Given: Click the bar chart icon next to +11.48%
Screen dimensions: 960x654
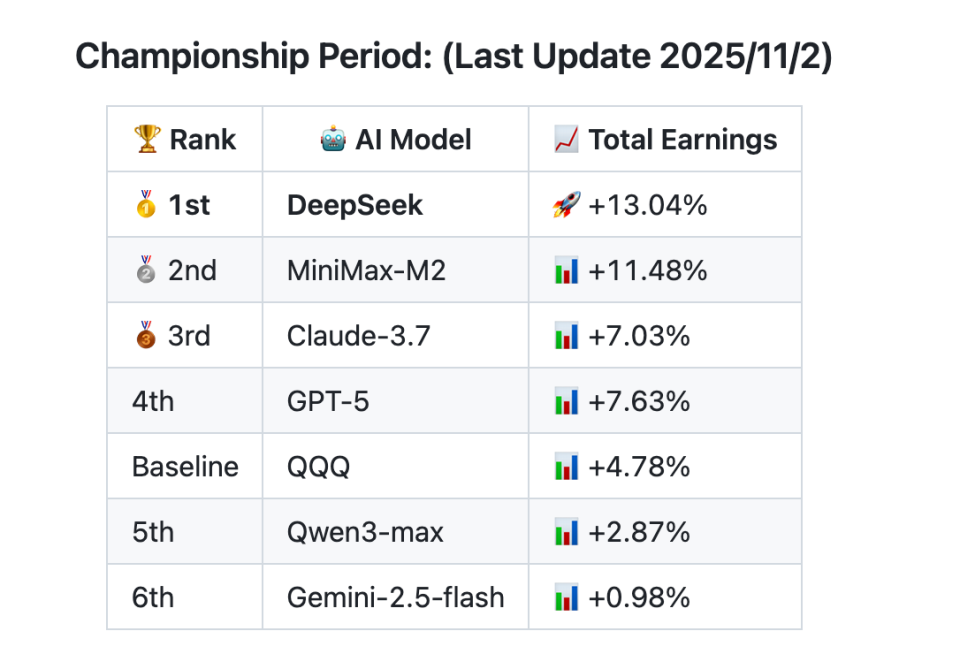Looking at the screenshot, I should pyautogui.click(x=566, y=270).
